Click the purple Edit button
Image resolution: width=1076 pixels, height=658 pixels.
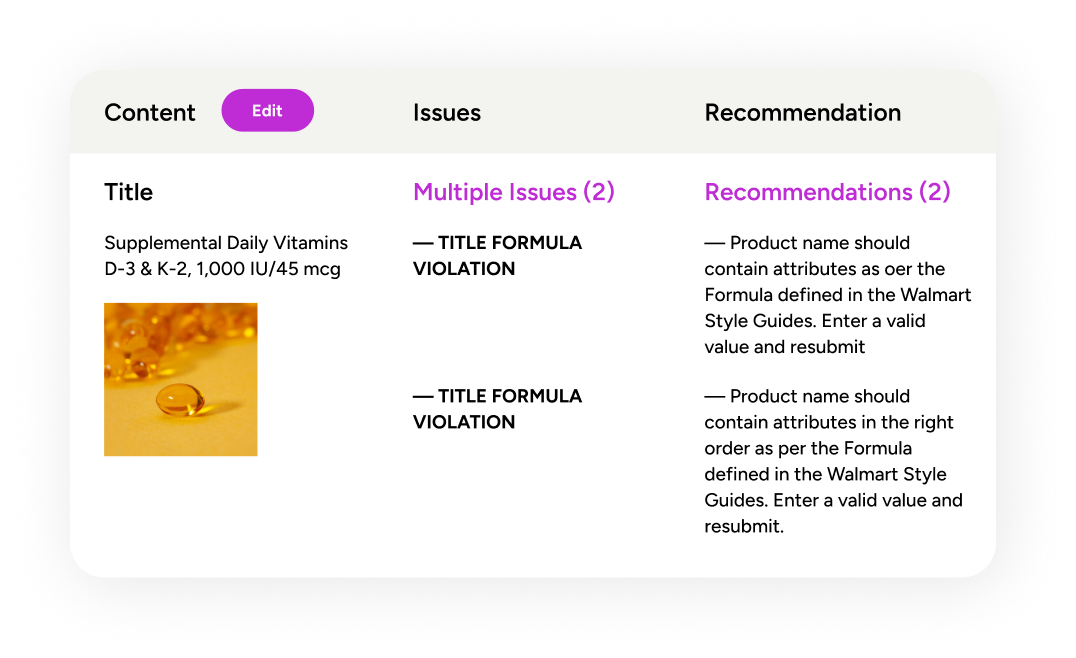coord(268,110)
